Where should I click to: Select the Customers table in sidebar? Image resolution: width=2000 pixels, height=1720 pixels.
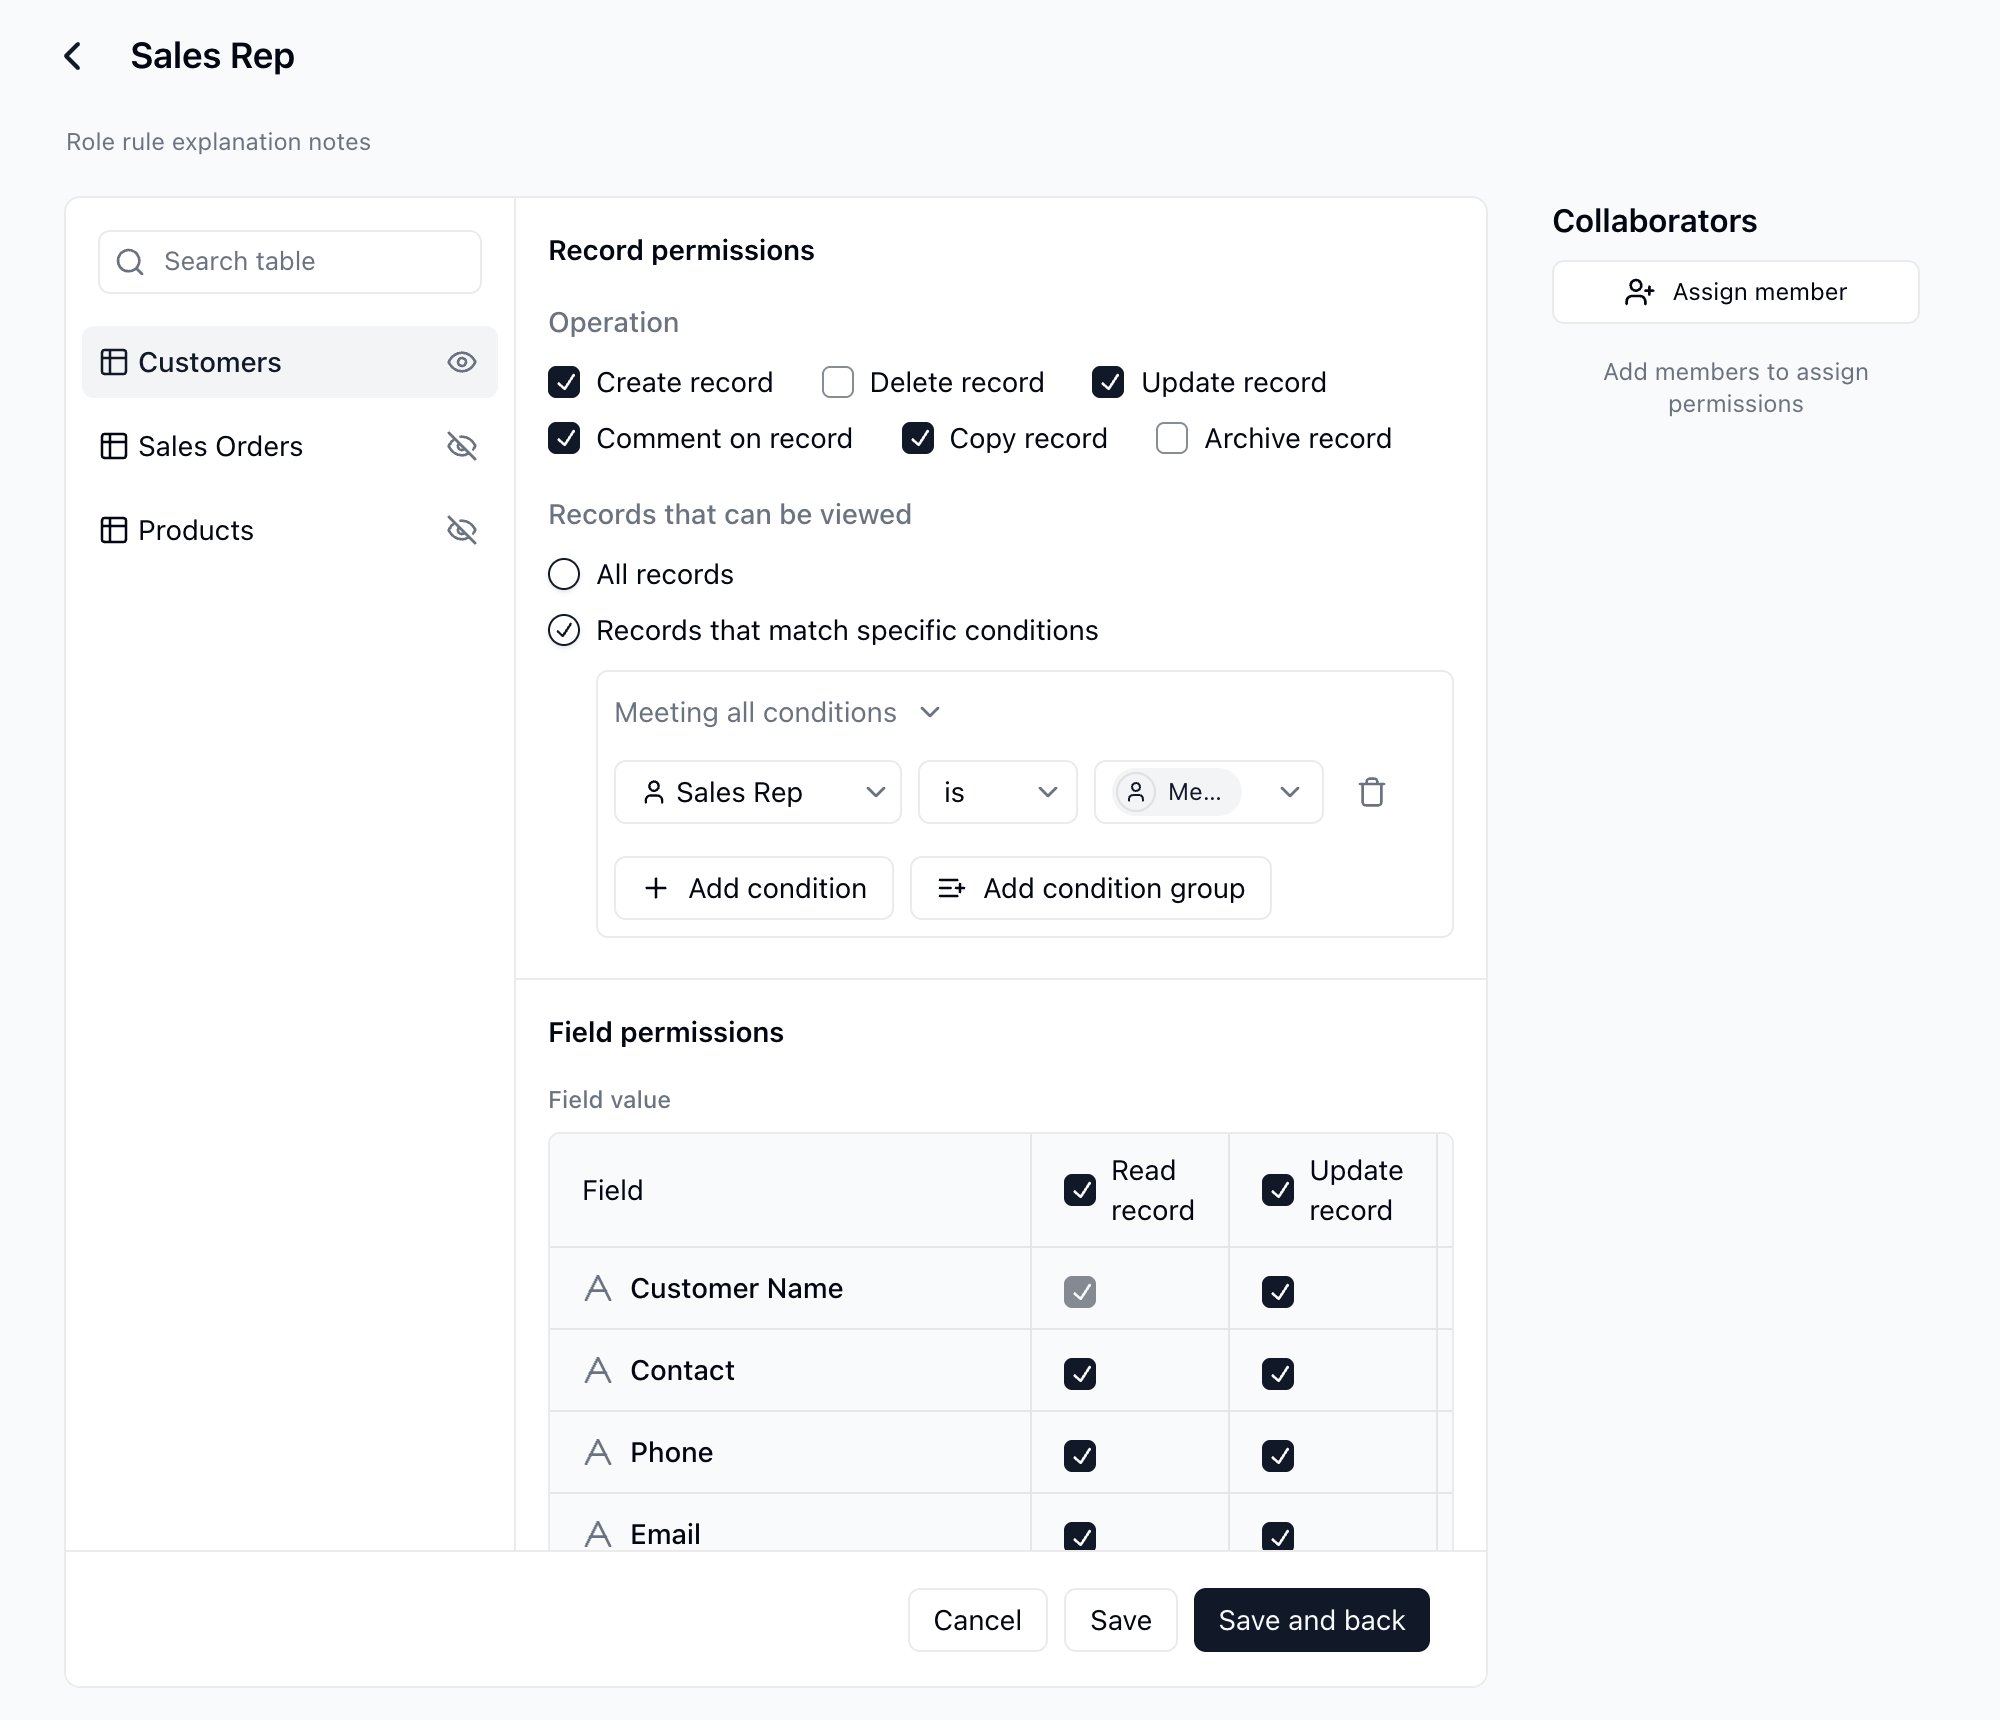click(x=290, y=362)
